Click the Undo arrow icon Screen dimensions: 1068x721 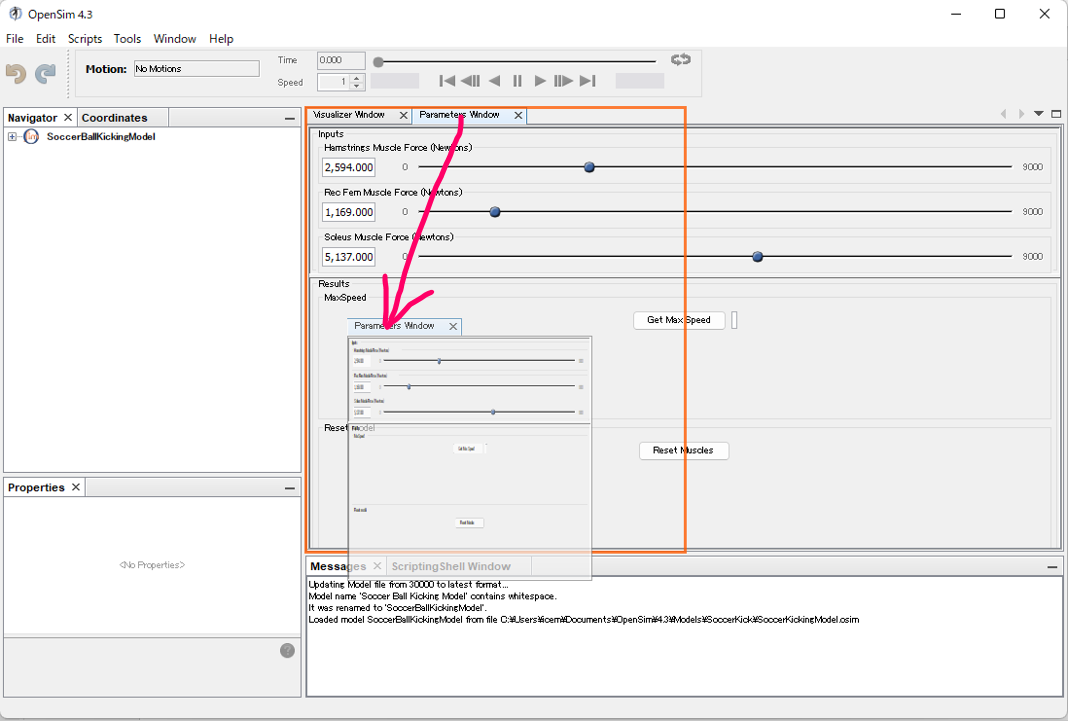pyautogui.click(x=16, y=74)
